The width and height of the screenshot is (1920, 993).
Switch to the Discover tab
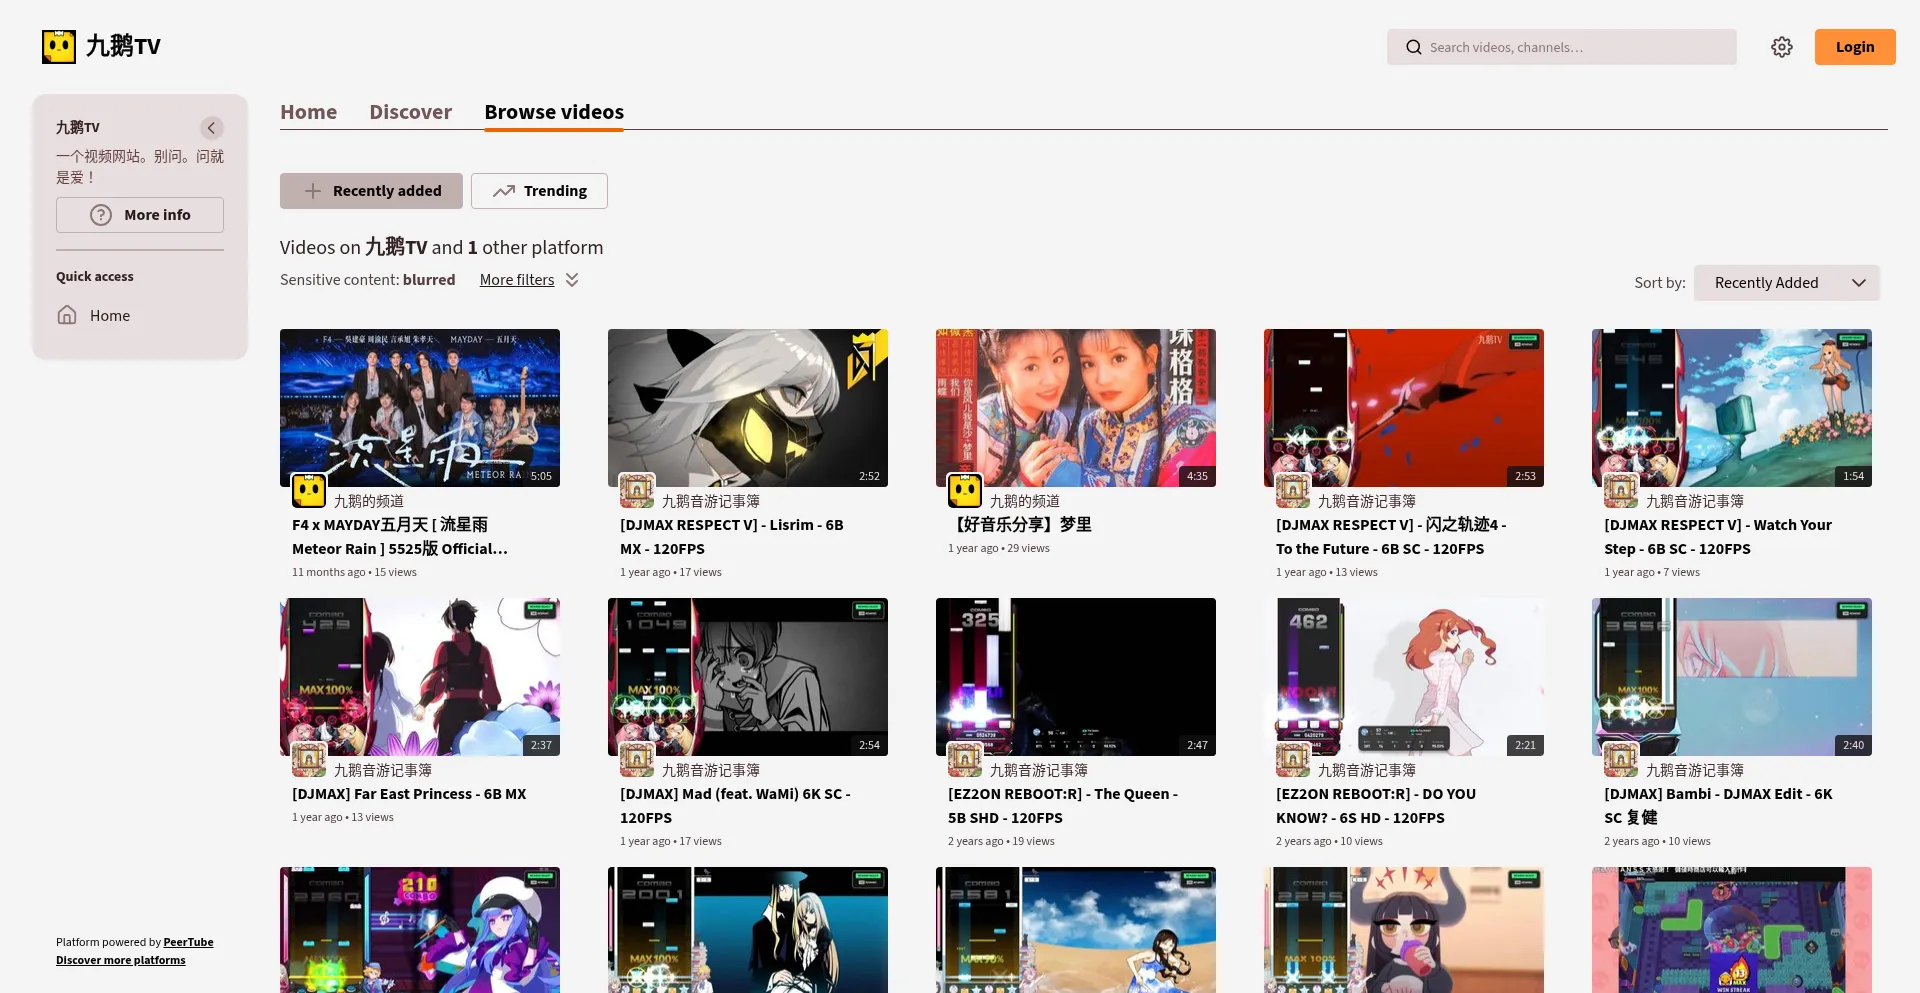pyautogui.click(x=410, y=112)
